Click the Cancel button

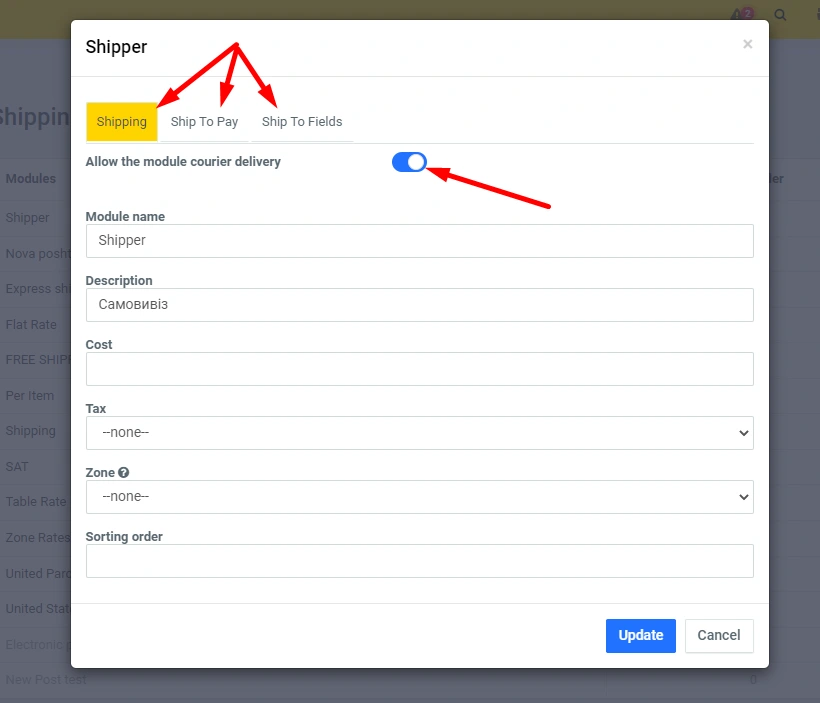[718, 635]
